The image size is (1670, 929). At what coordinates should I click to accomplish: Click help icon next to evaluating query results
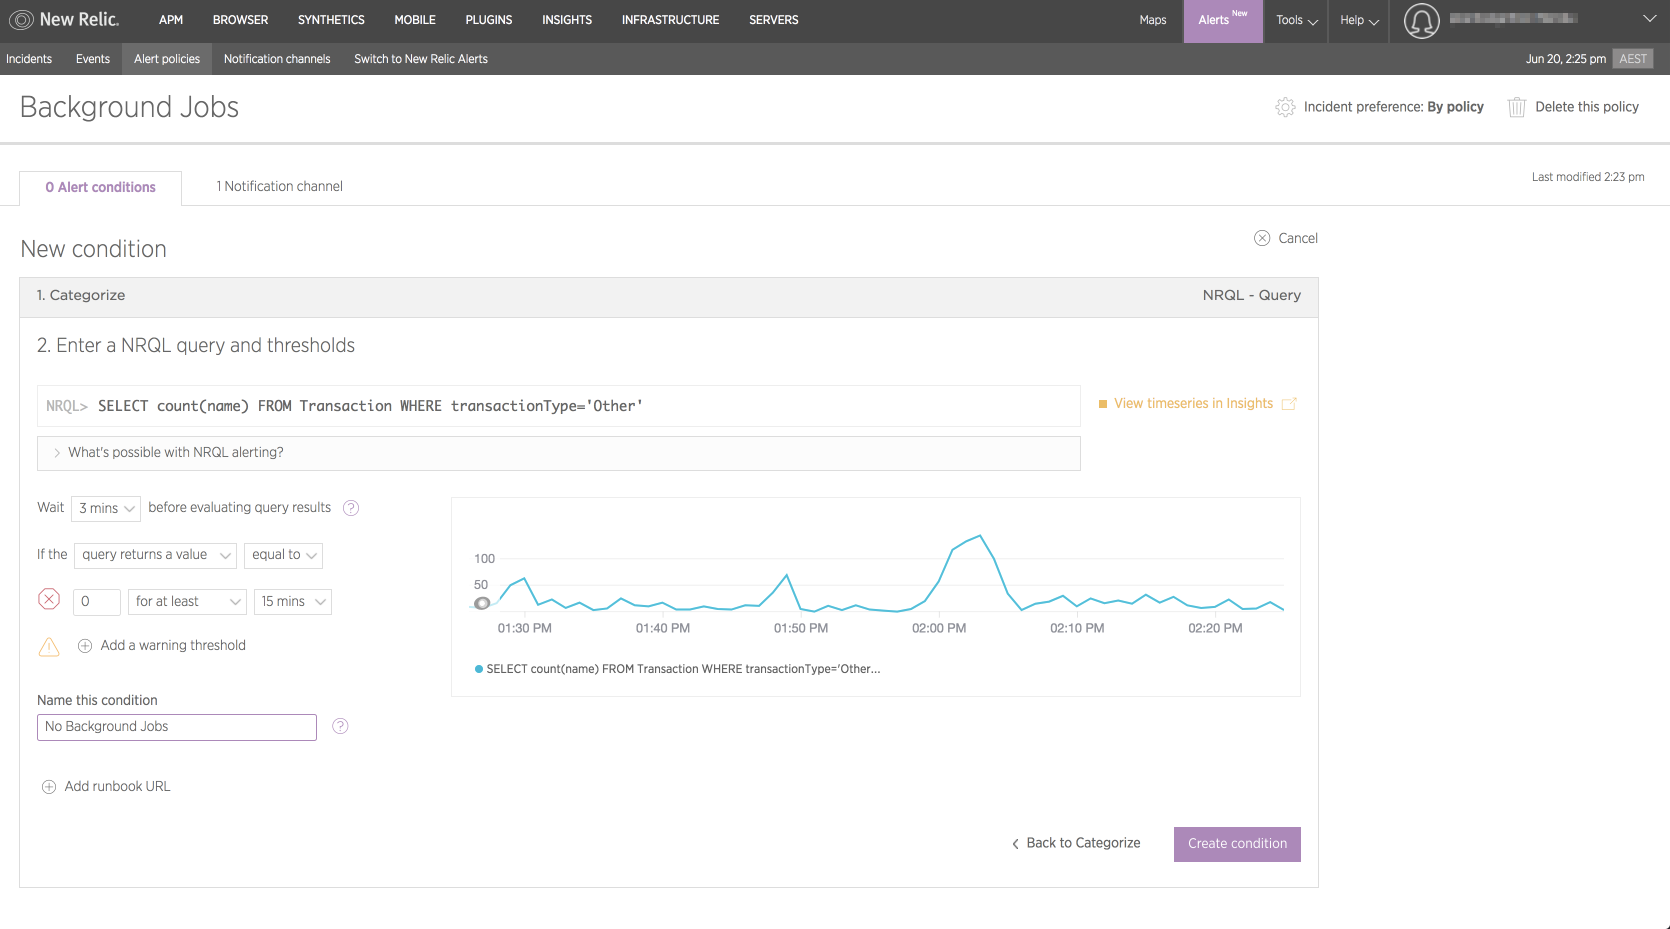pyautogui.click(x=351, y=508)
